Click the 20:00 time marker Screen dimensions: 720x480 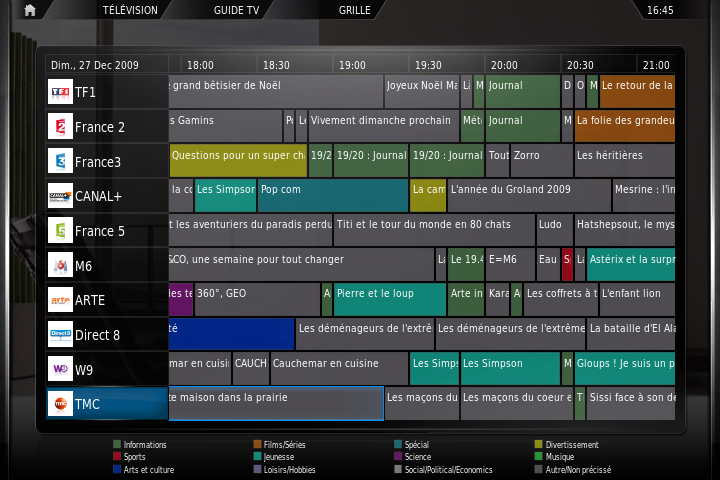coord(504,65)
